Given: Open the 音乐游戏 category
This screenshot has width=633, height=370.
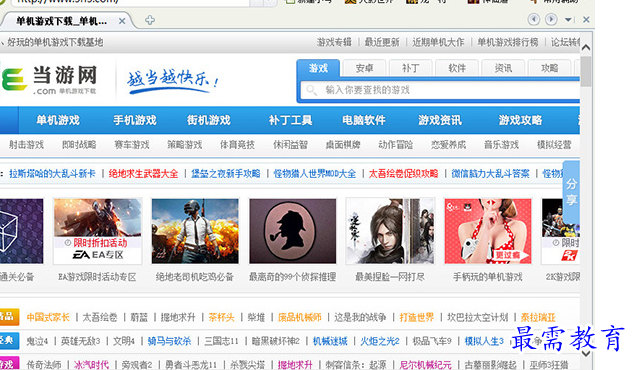Looking at the screenshot, I should (501, 144).
